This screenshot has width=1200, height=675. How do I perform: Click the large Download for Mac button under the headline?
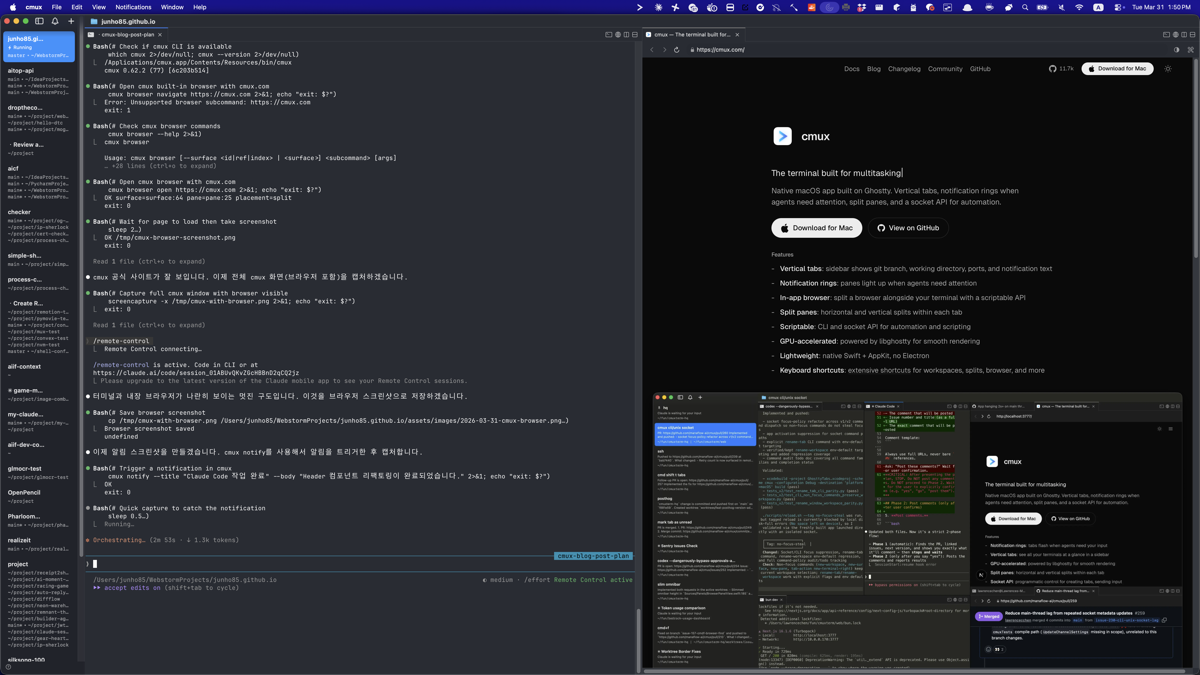tap(816, 228)
